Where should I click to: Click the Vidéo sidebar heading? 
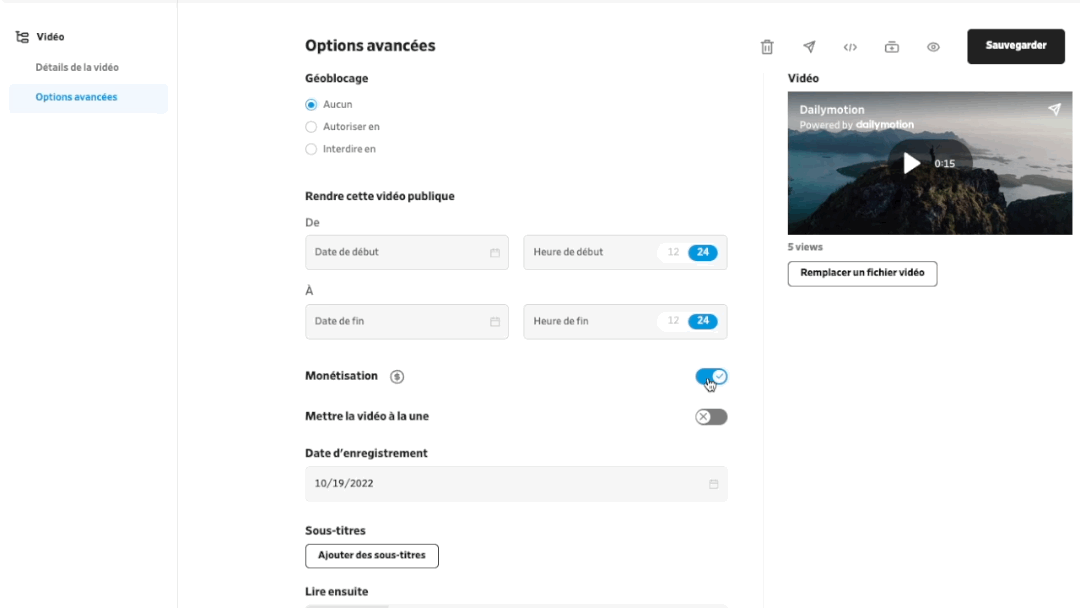50,36
